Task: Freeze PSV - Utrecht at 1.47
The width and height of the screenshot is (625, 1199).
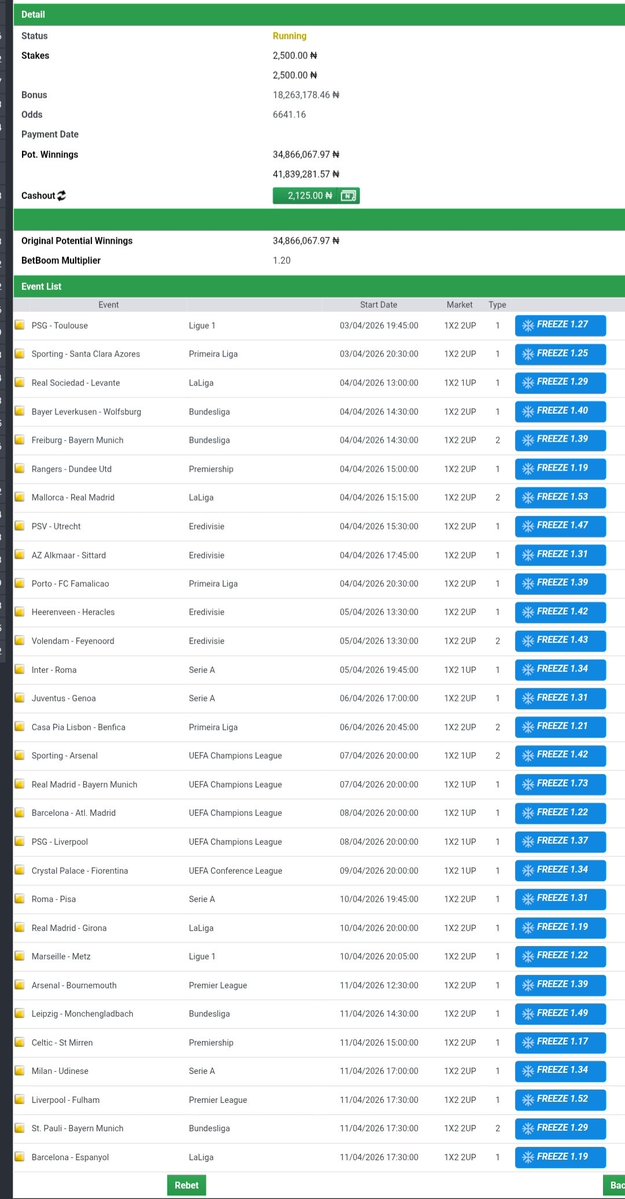Action: point(560,526)
